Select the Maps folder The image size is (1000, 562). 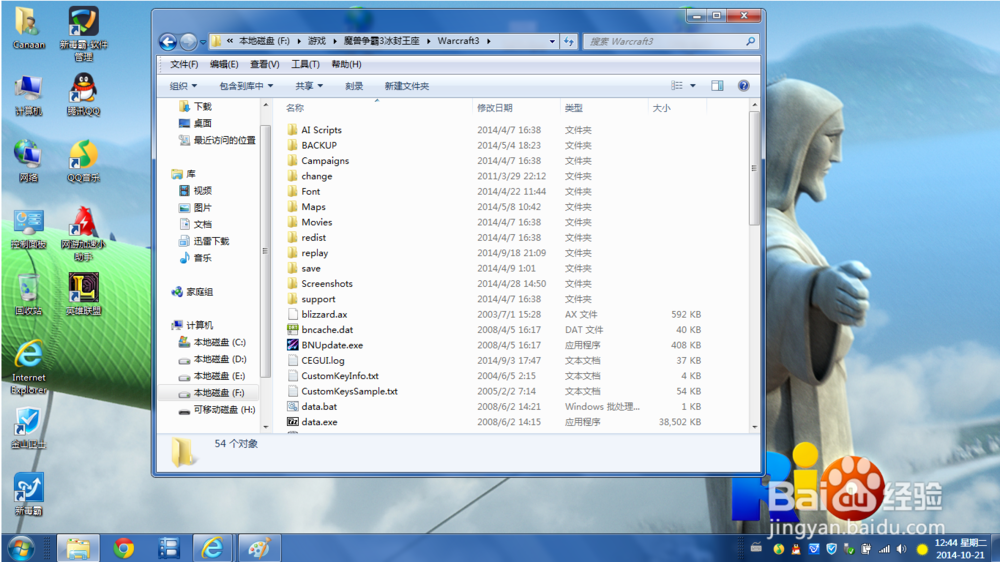[307, 207]
